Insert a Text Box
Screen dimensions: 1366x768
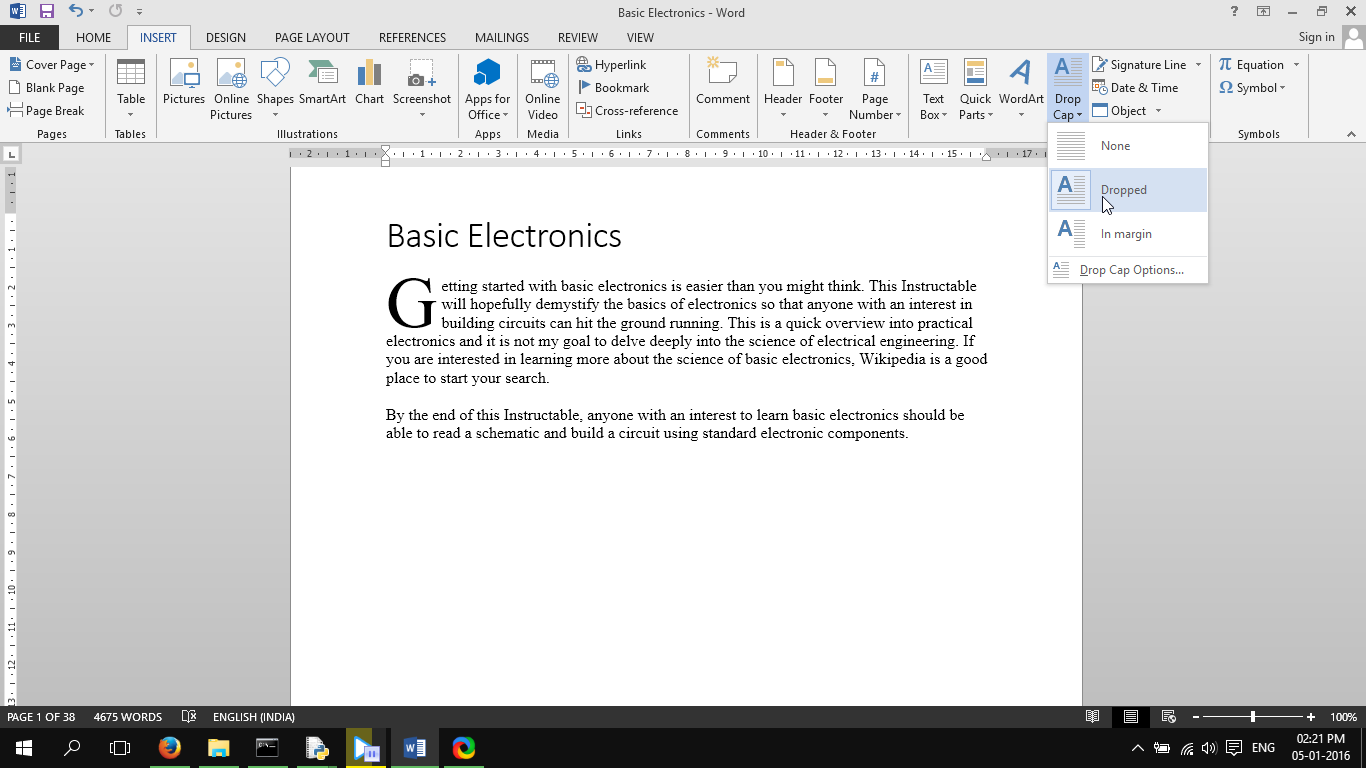[933, 90]
